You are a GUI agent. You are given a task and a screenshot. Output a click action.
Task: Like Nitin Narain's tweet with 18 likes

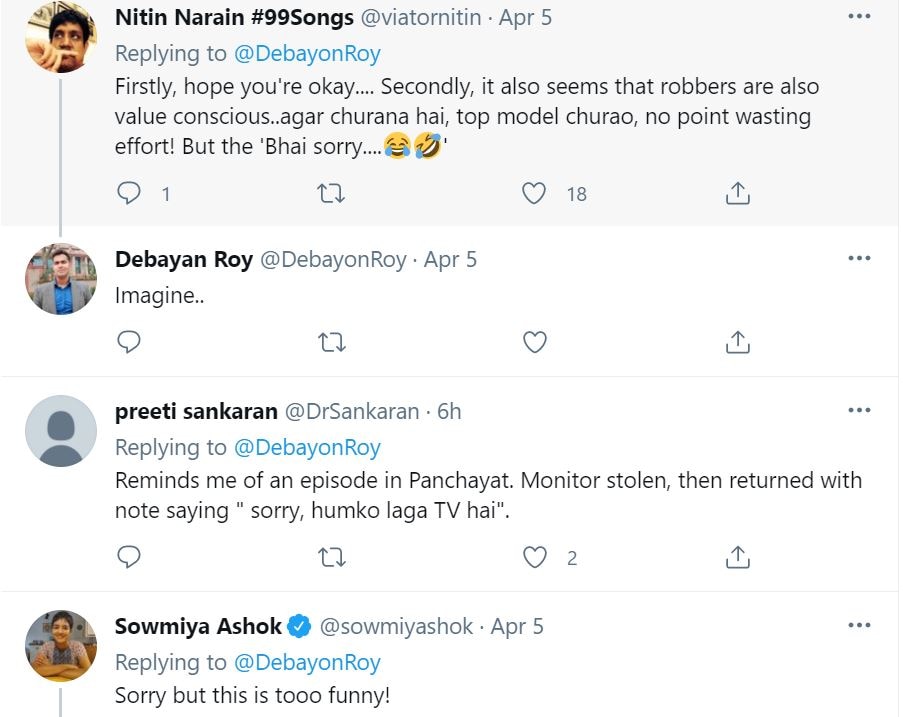point(535,193)
